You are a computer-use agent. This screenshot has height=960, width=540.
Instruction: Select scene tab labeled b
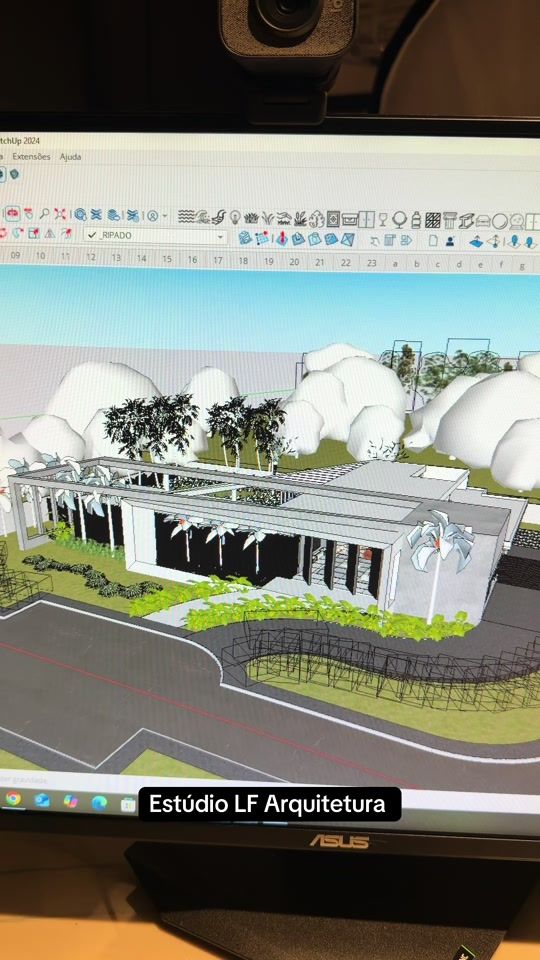(417, 264)
